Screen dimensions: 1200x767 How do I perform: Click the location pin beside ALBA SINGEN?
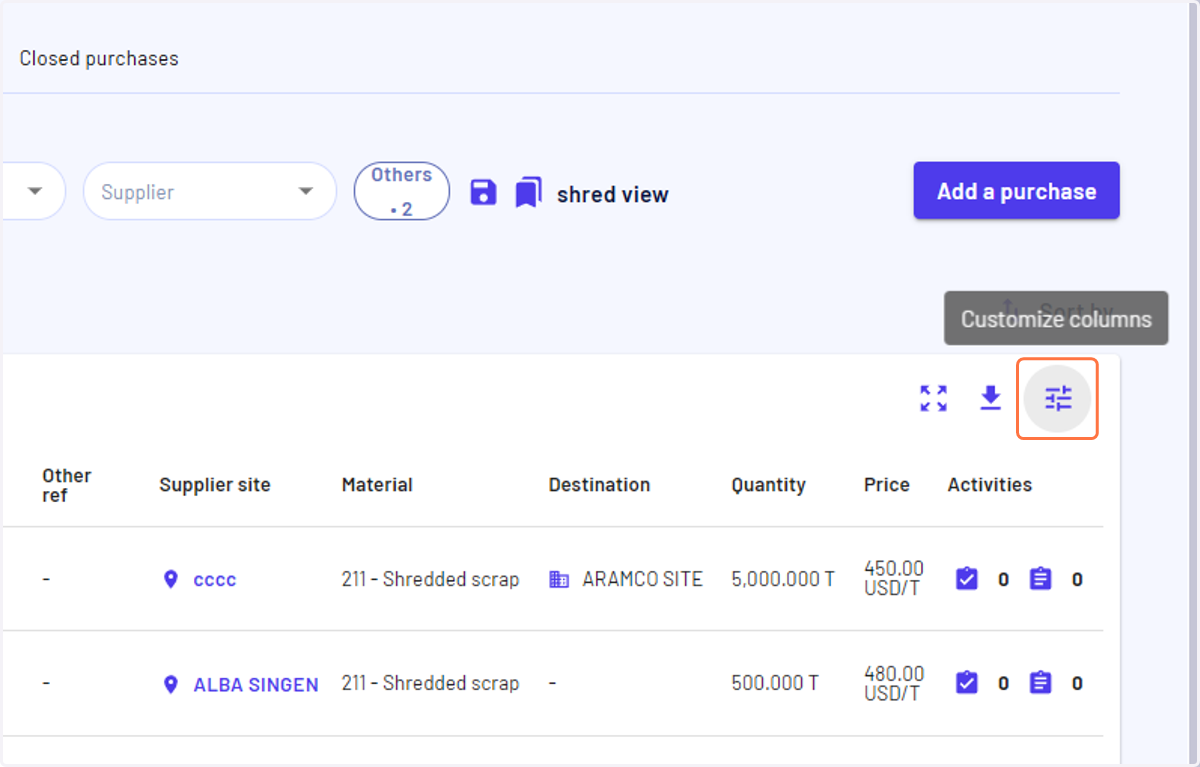[x=171, y=684]
